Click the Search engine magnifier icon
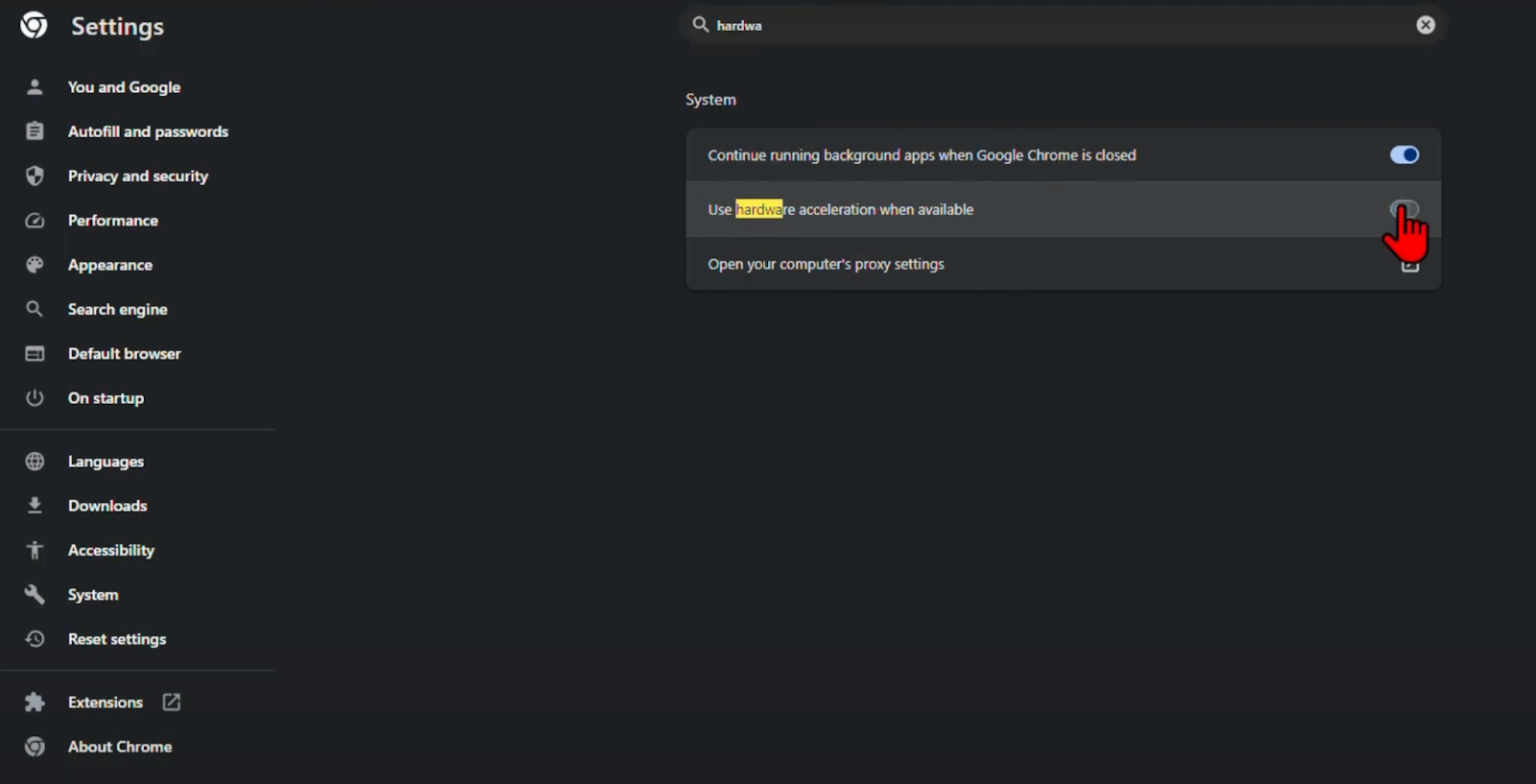Viewport: 1536px width, 784px height. tap(34, 309)
